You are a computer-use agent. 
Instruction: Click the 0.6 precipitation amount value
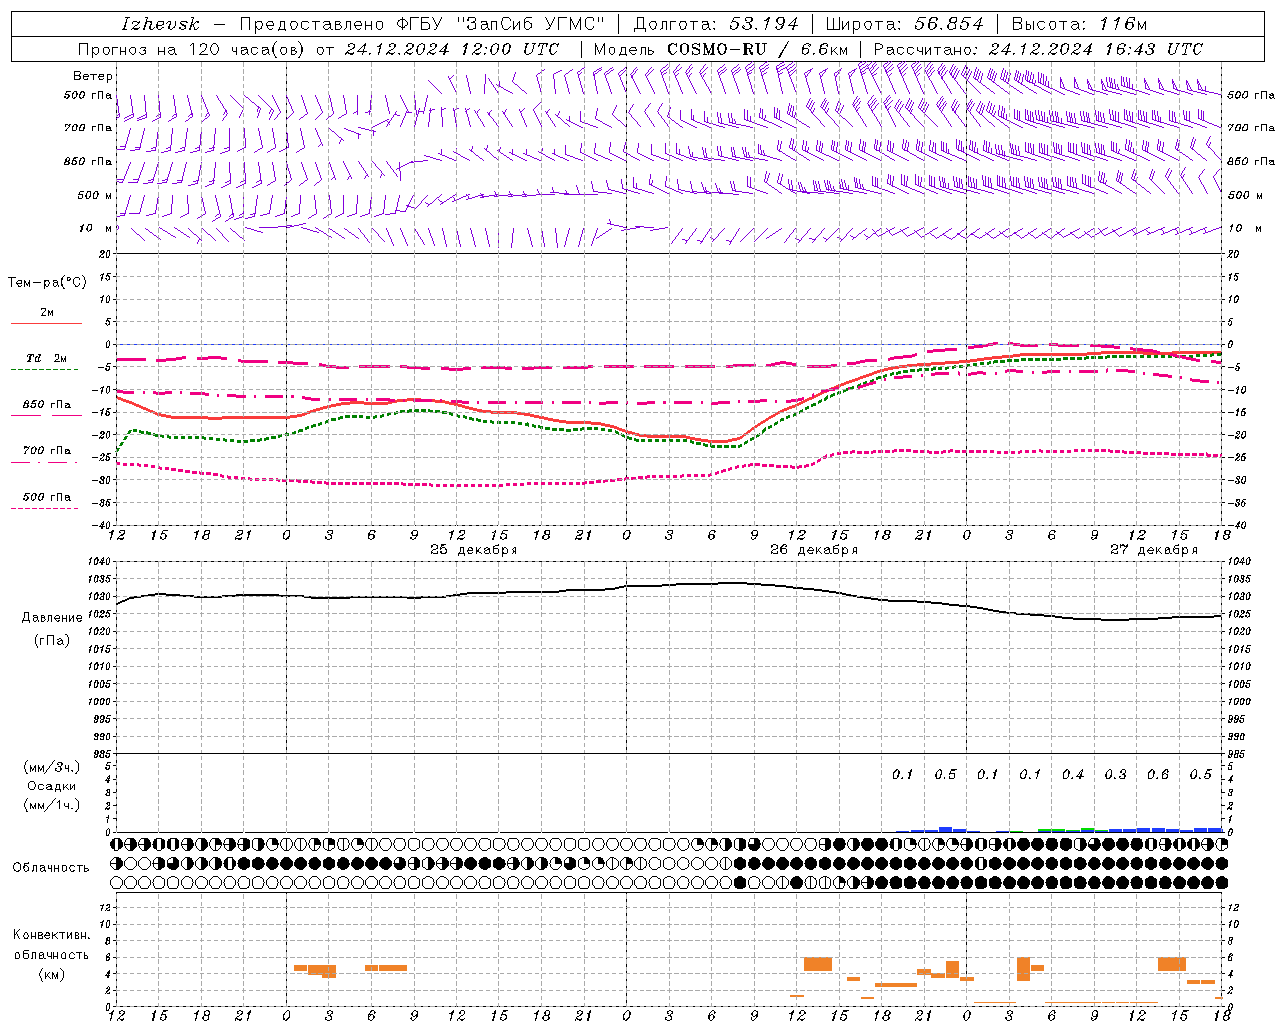[1158, 775]
